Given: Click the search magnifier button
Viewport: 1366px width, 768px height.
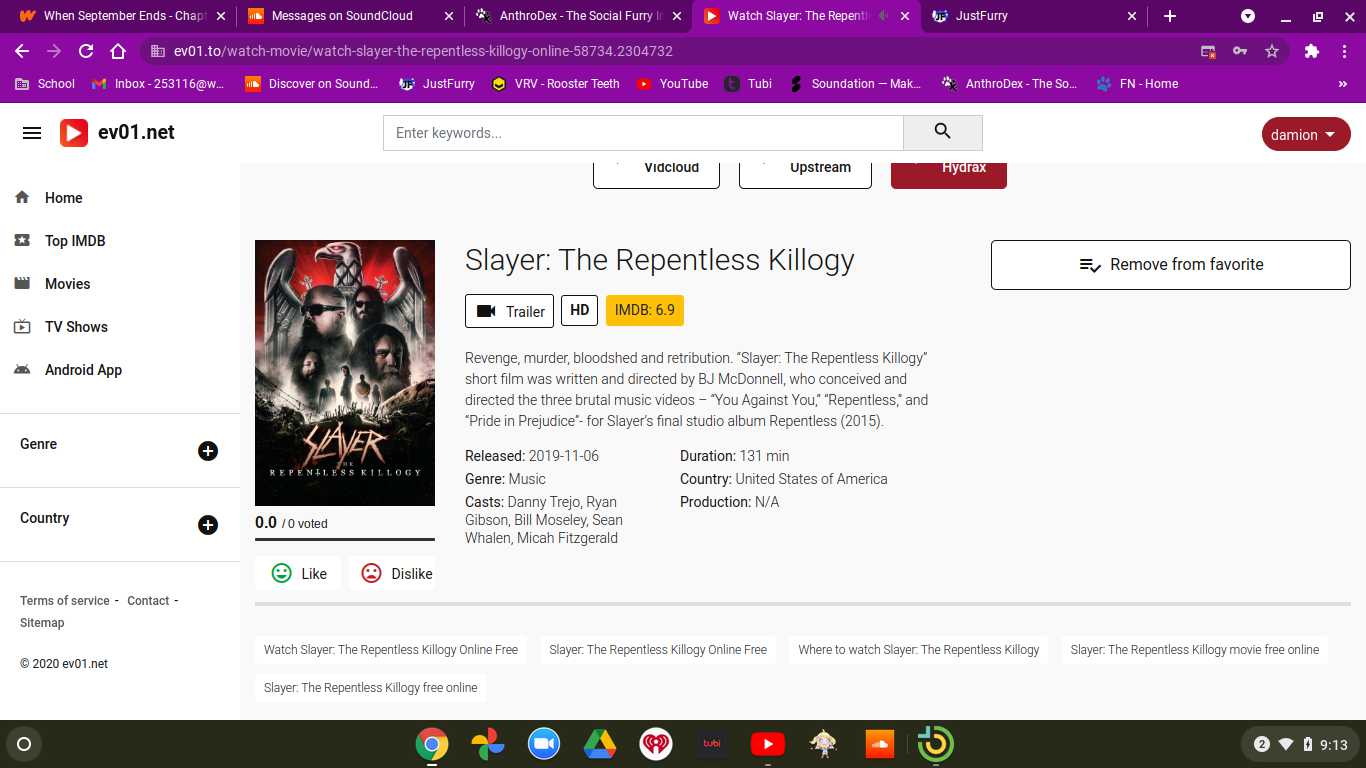Looking at the screenshot, I should pos(942,132).
